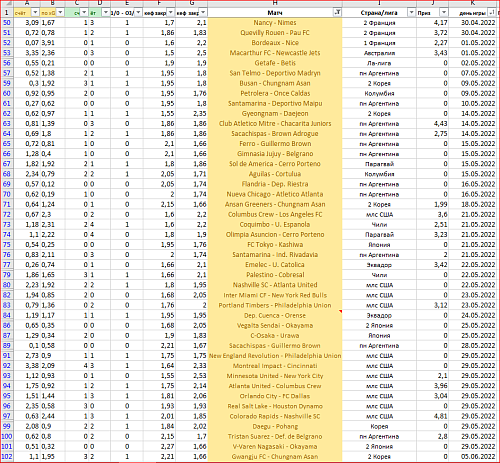Select row header 63
The image size is (500, 463).
tap(6, 124)
